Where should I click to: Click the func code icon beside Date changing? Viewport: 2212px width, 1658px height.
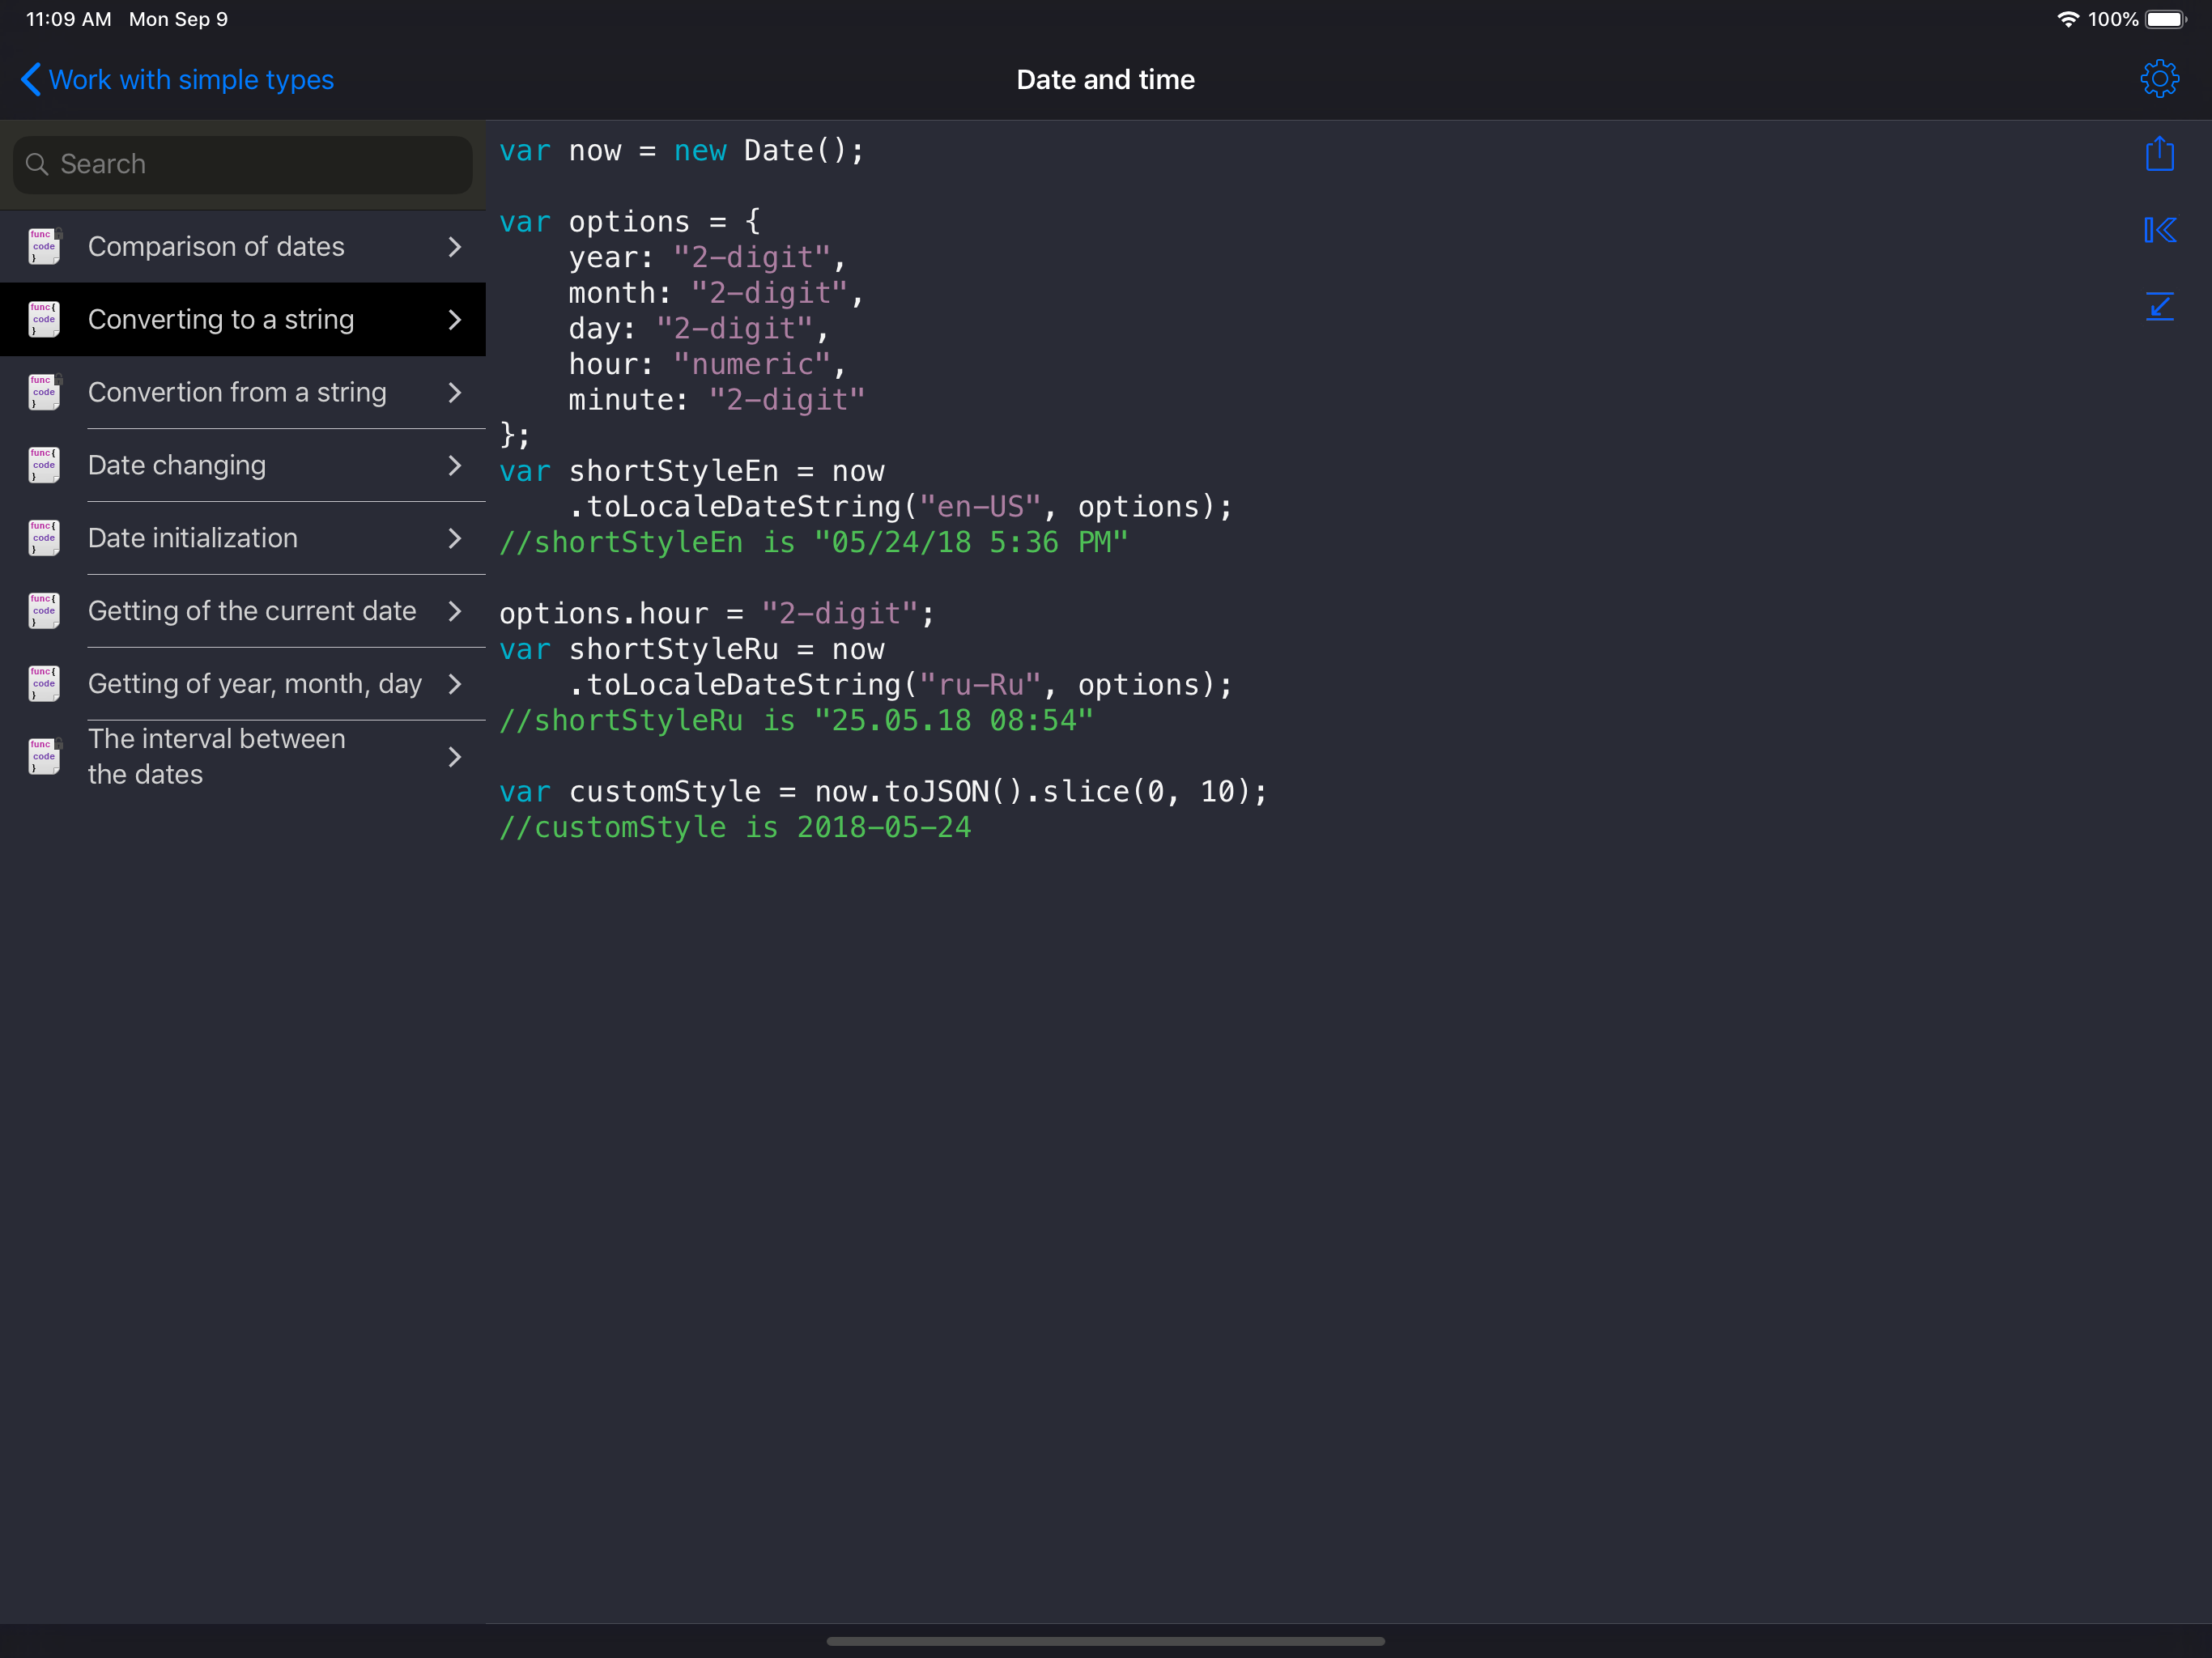pos(43,464)
